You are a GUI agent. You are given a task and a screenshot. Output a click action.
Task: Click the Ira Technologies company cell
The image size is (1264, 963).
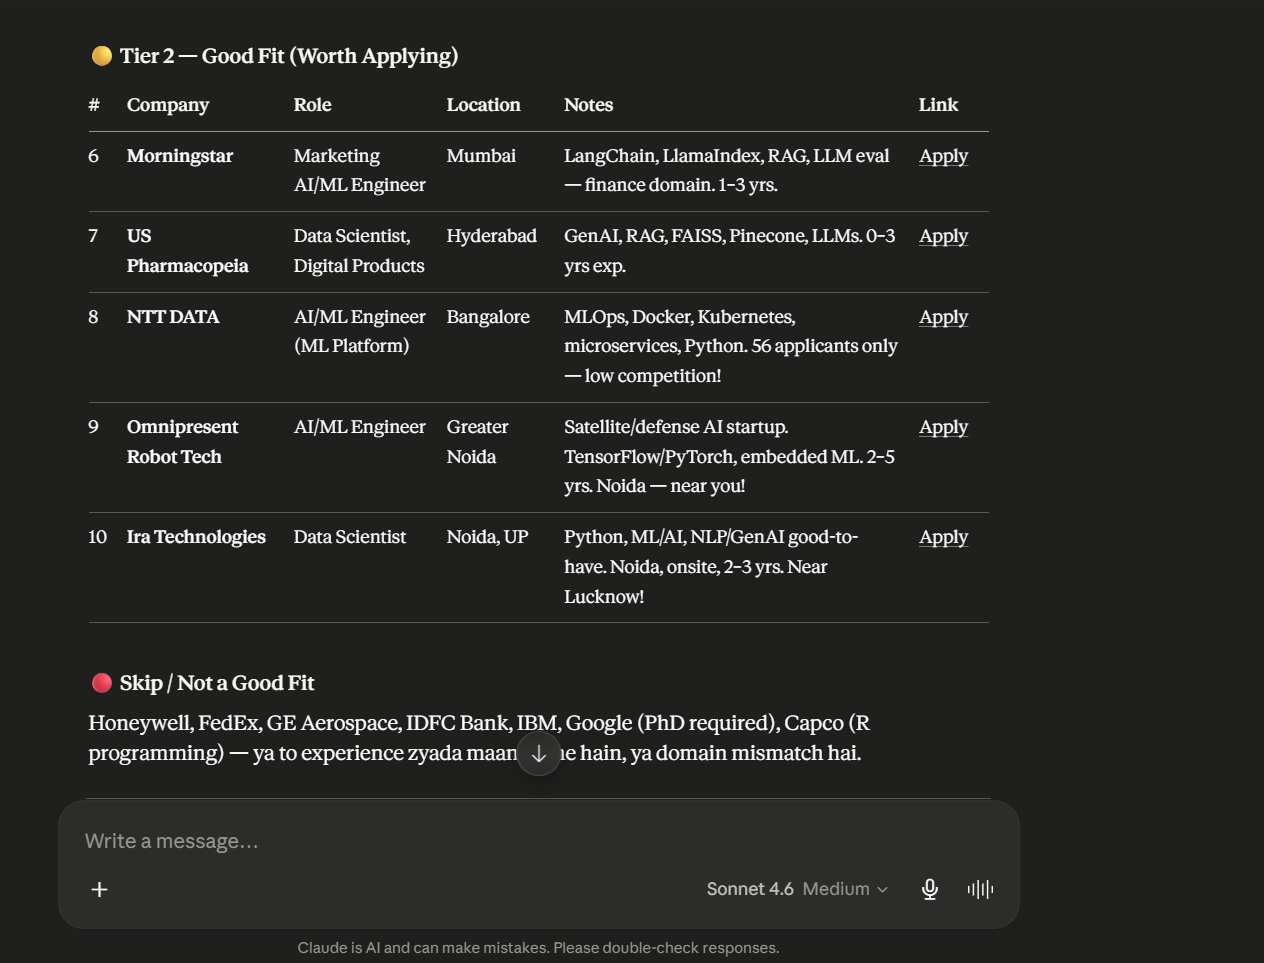pos(196,537)
